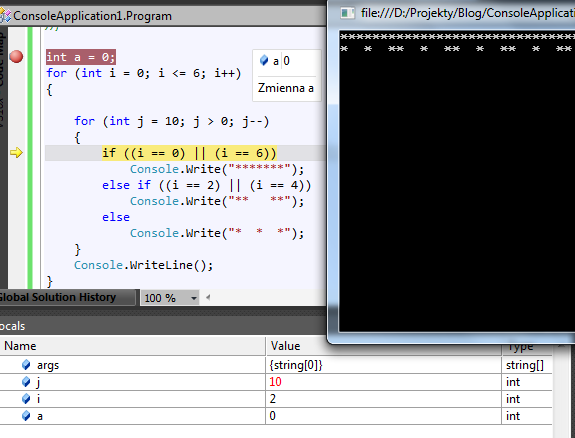
Task: Click the Locals panel title
Action: point(12,326)
